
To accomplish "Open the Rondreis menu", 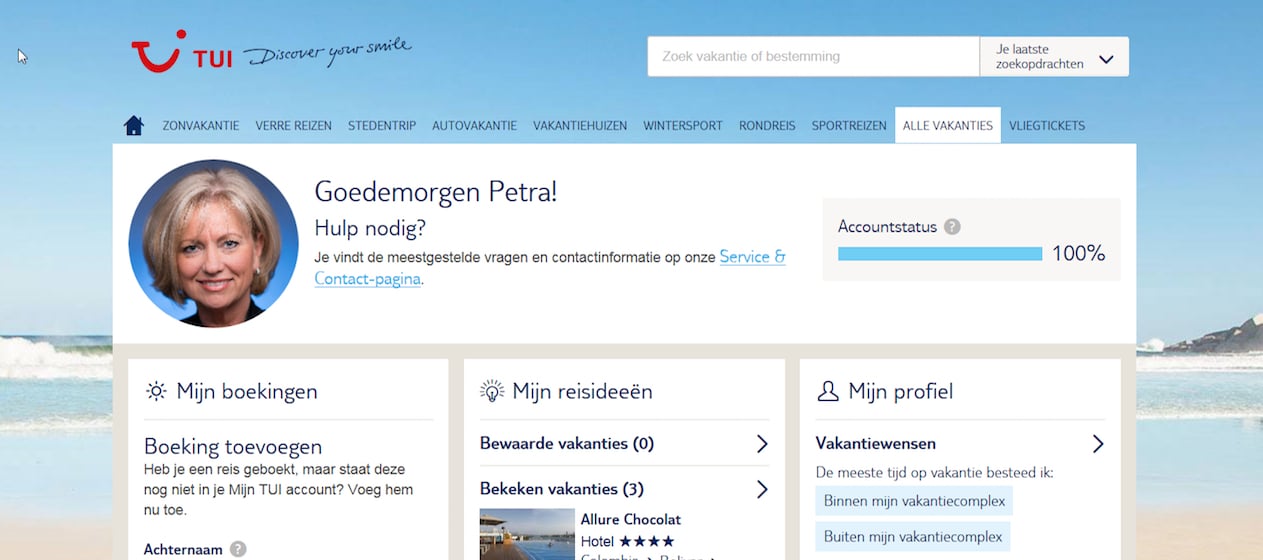I will 767,126.
